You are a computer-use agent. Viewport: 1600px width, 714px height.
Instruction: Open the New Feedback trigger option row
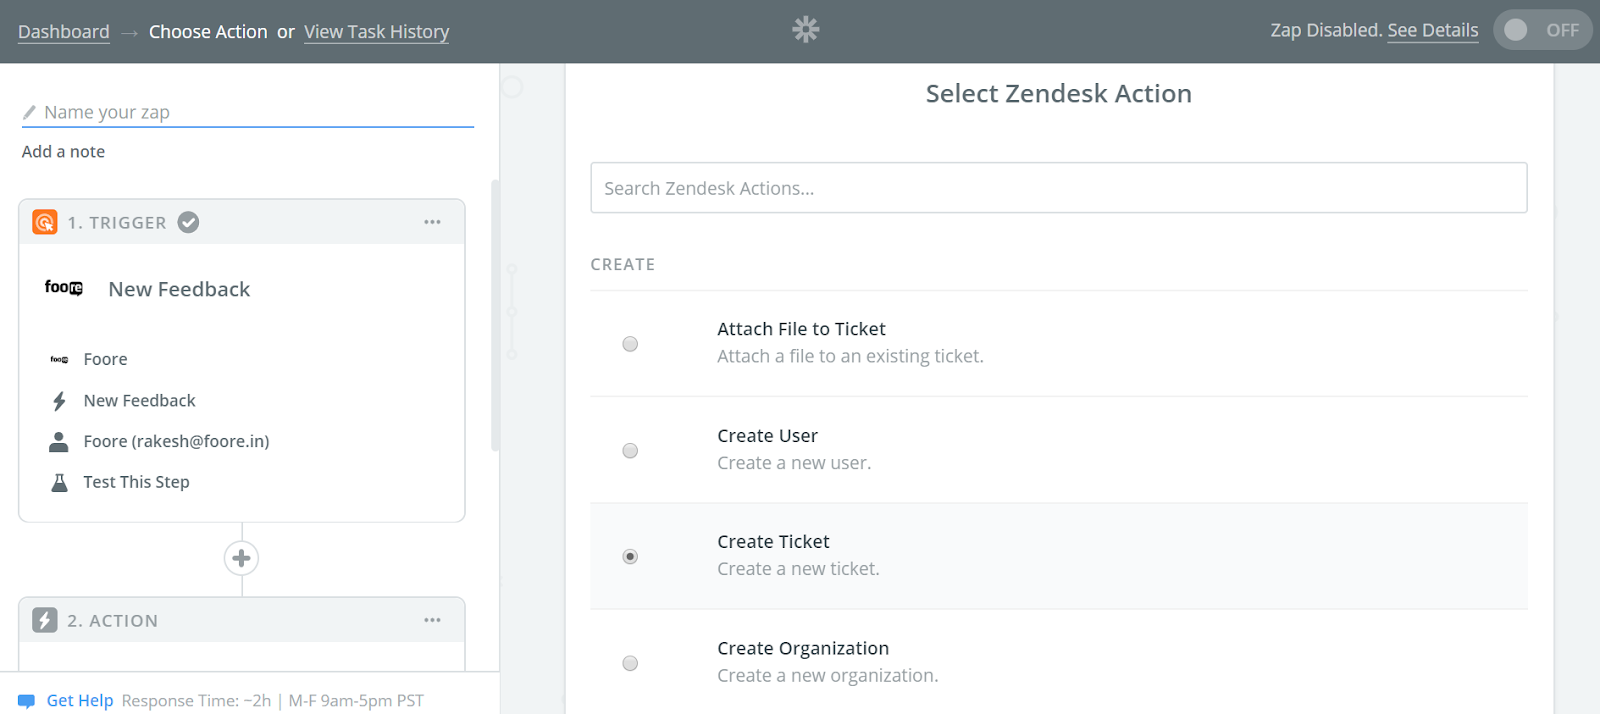[x=139, y=400]
